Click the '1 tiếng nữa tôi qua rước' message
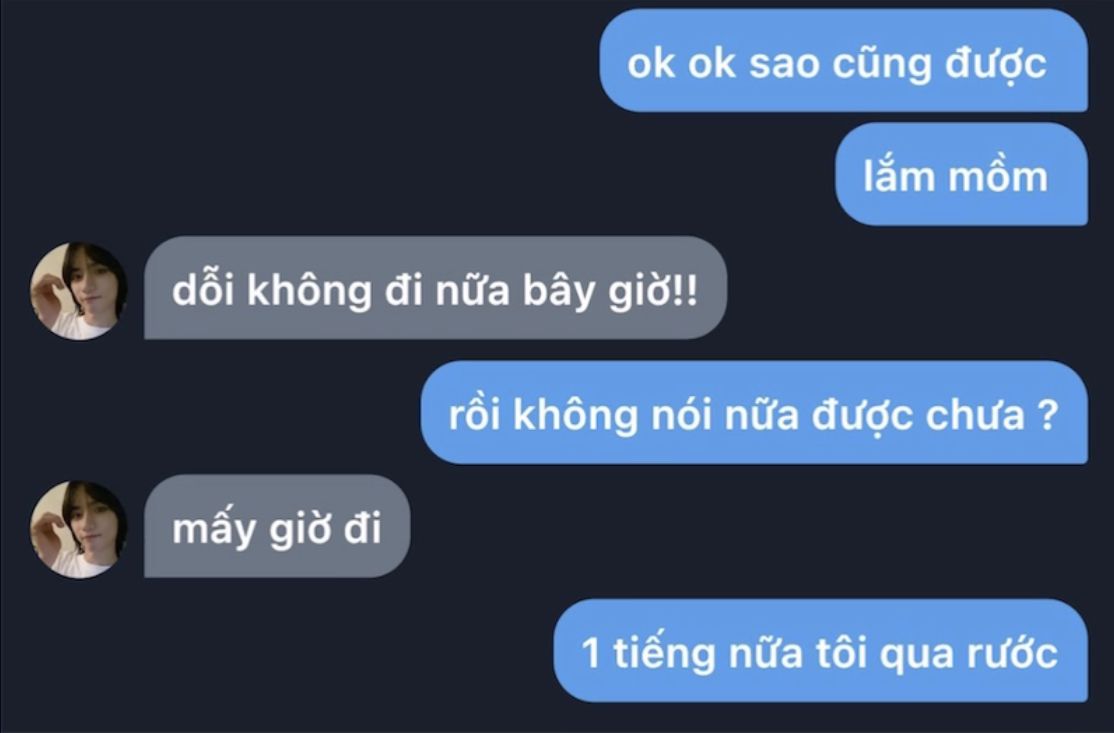 point(821,651)
